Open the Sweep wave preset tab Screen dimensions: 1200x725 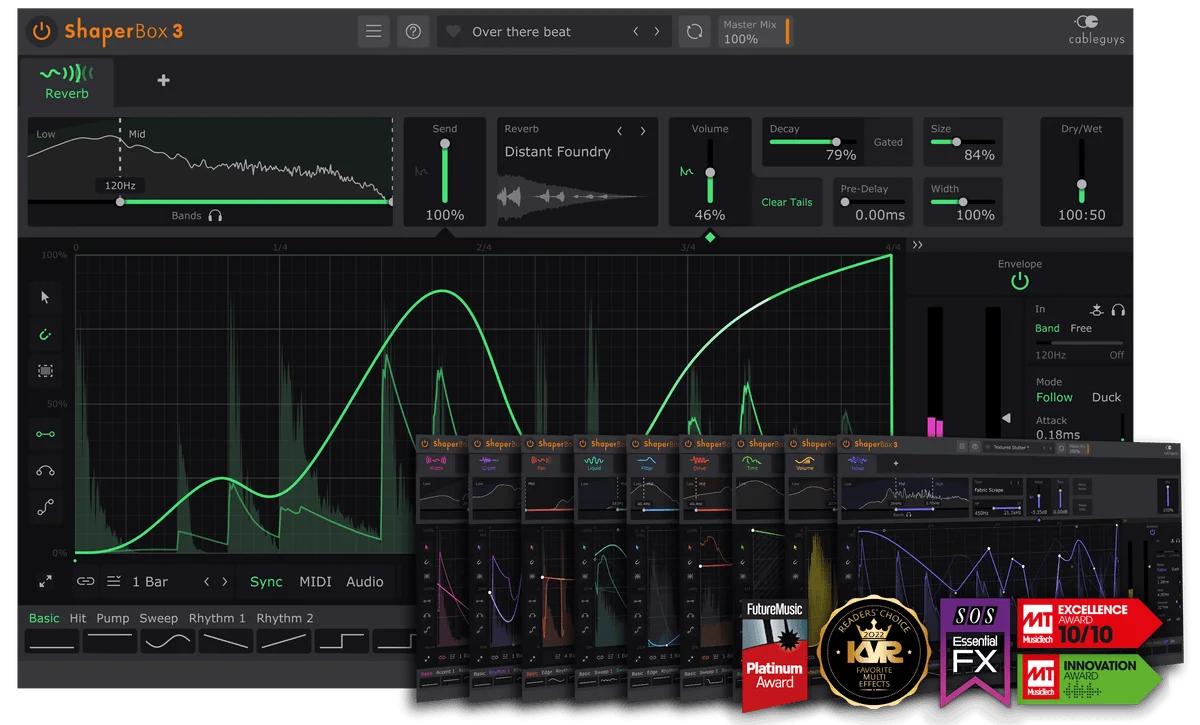[x=159, y=618]
